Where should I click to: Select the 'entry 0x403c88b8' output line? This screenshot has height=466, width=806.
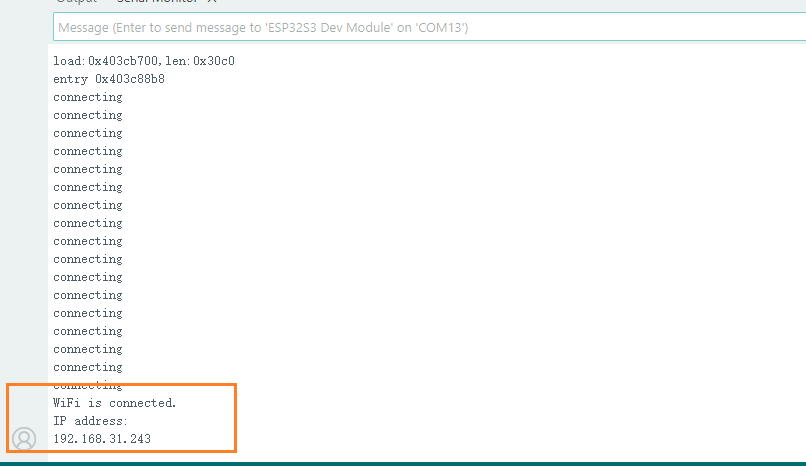click(109, 79)
